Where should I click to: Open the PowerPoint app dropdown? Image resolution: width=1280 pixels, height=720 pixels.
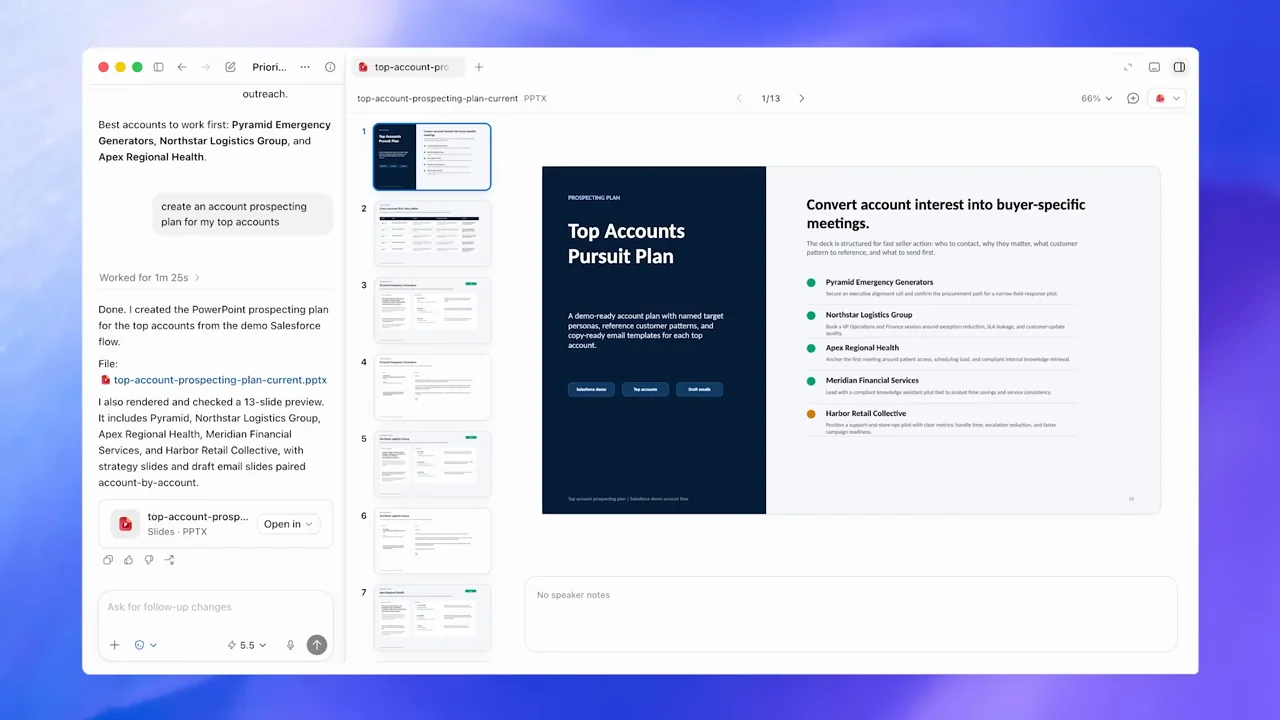pos(1167,98)
